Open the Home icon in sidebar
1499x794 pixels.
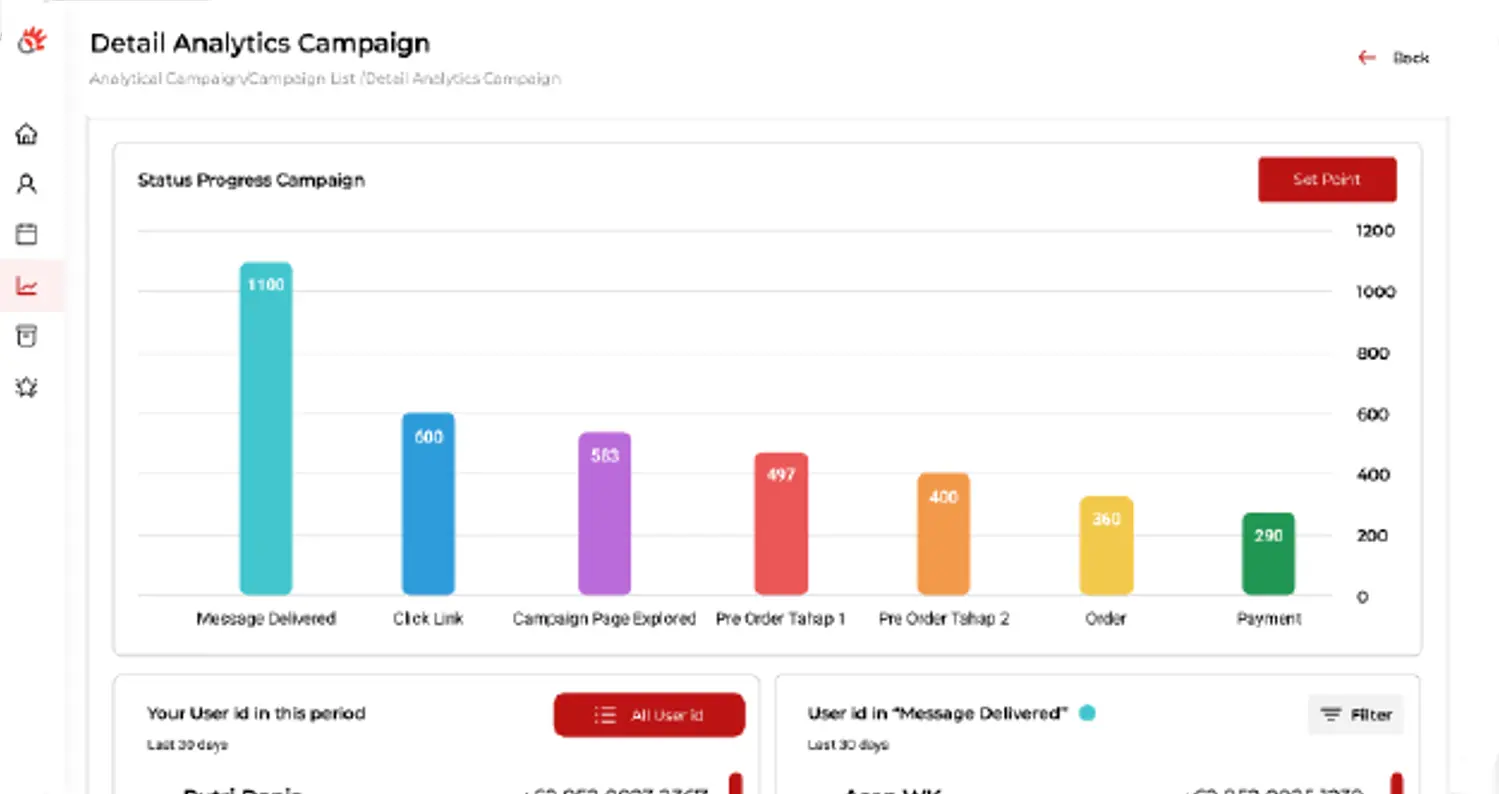[x=27, y=133]
